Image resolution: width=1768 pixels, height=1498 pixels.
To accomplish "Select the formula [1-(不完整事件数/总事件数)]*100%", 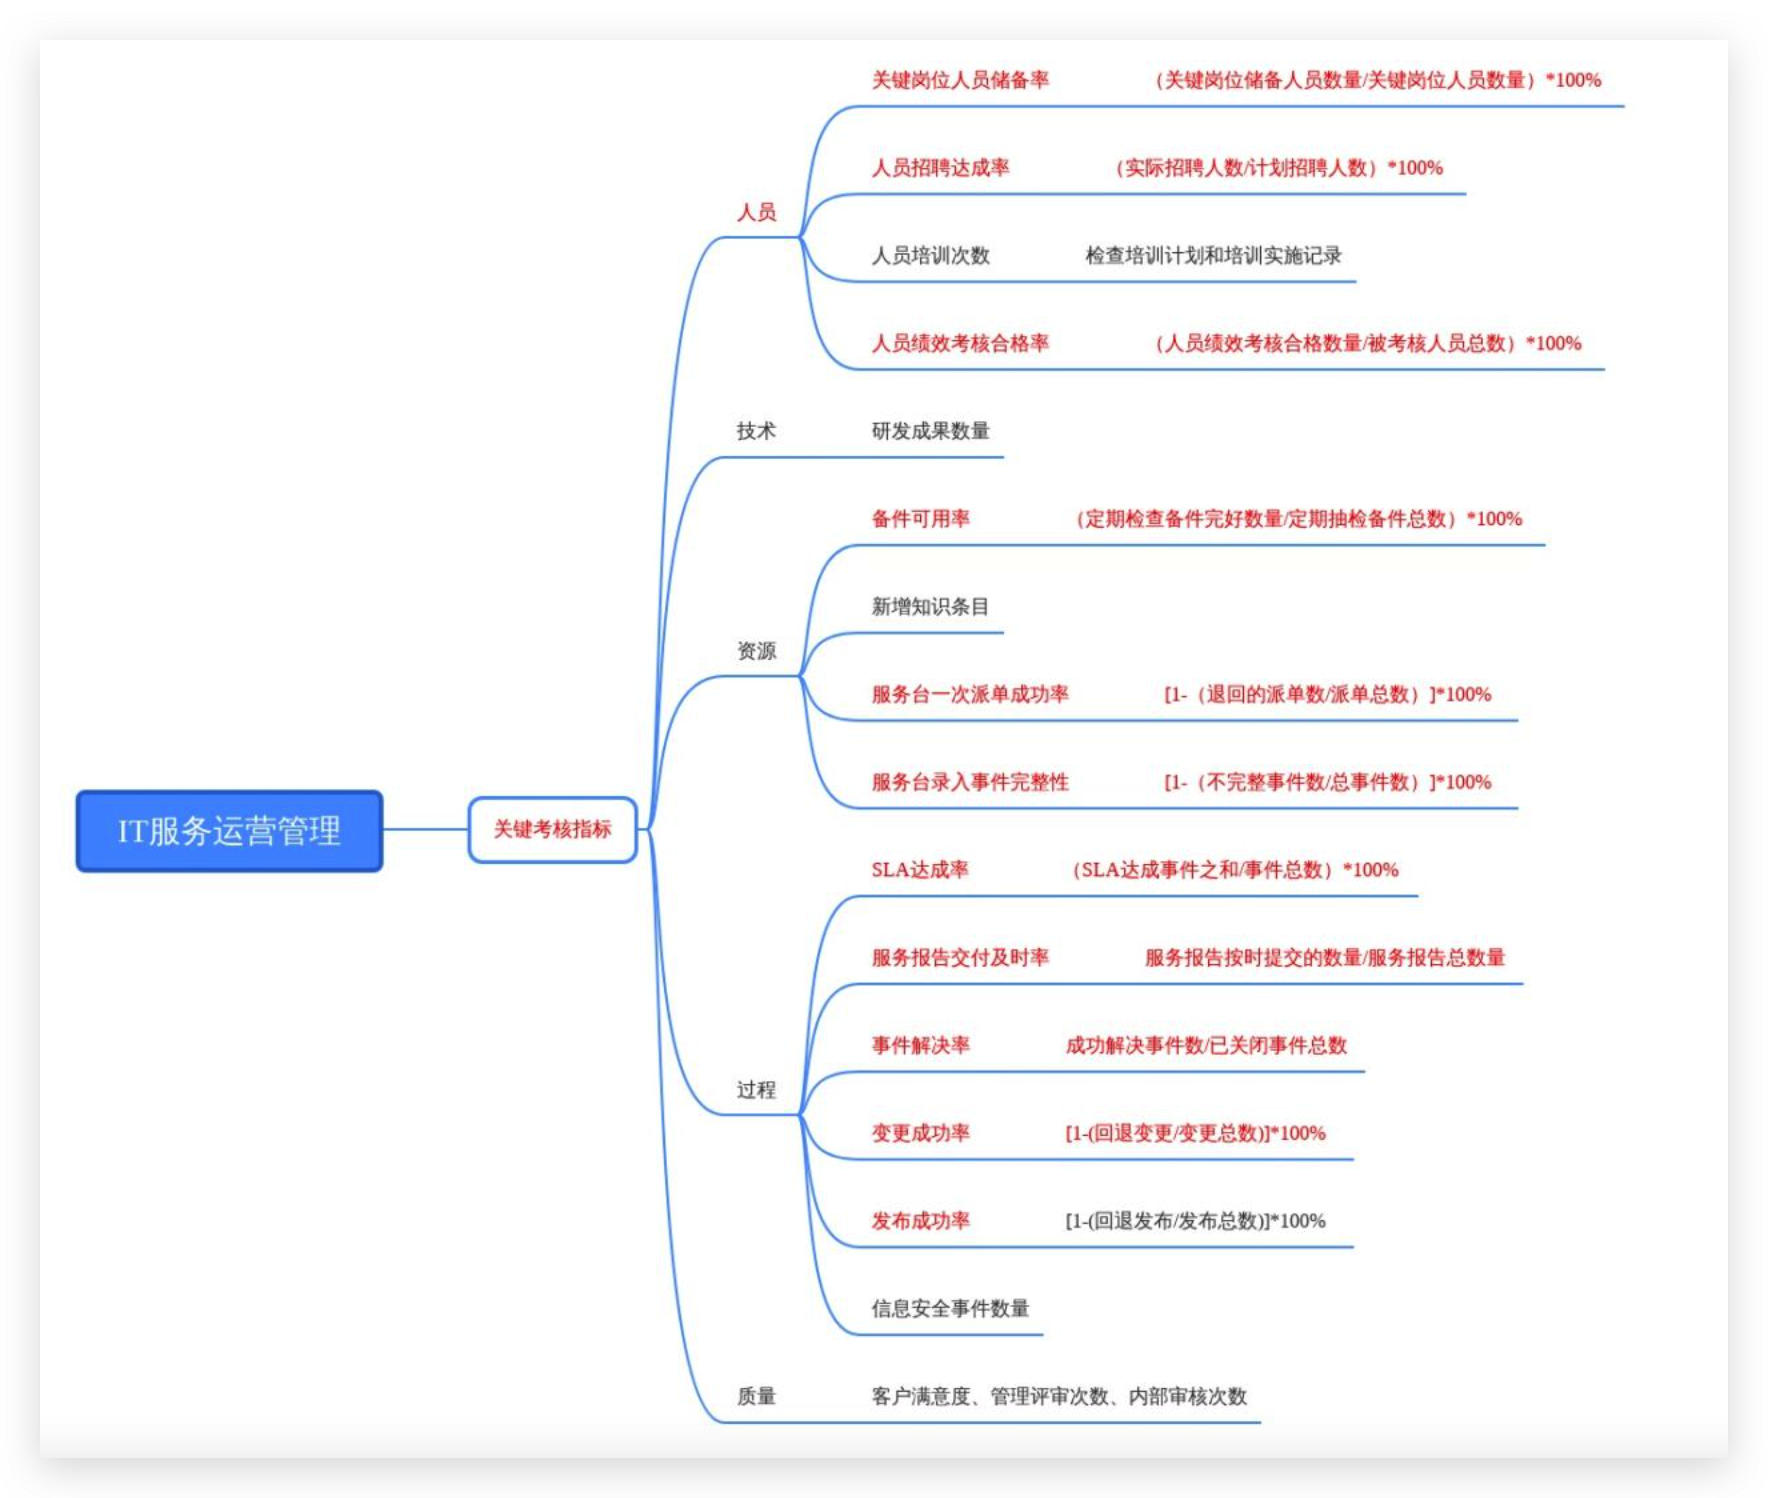I will point(1327,782).
